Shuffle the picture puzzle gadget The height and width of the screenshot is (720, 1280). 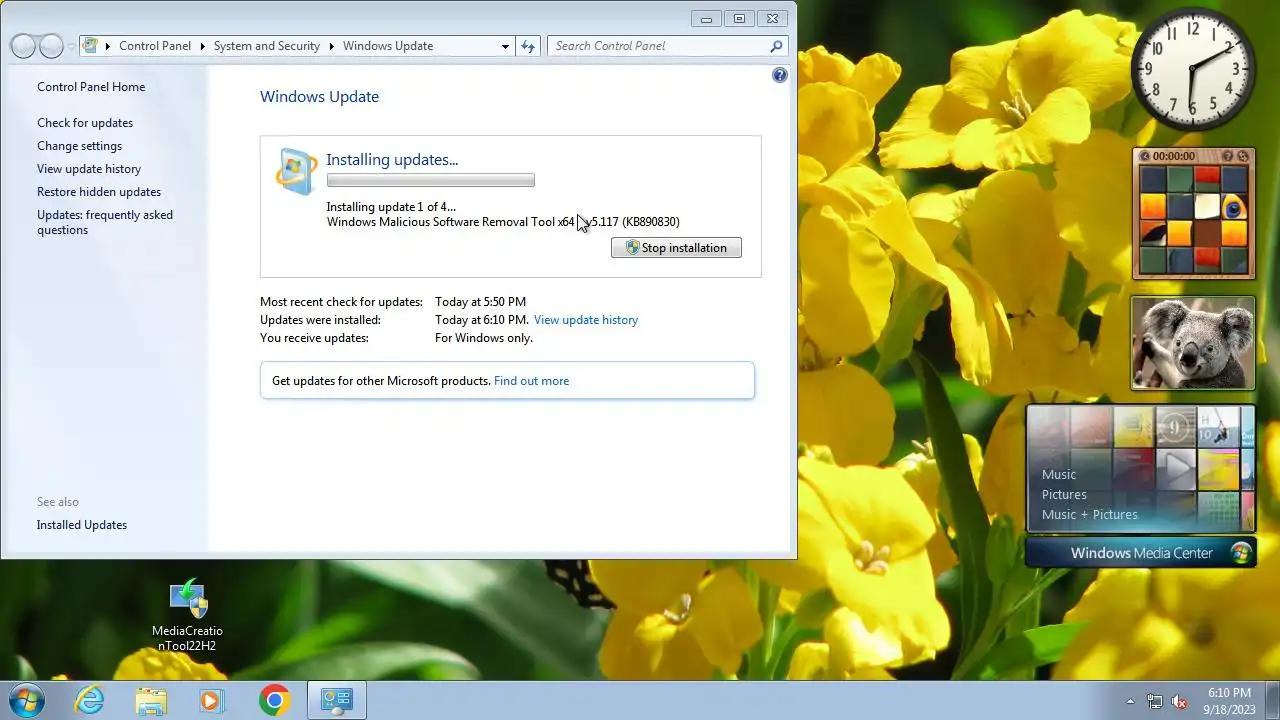(1243, 156)
